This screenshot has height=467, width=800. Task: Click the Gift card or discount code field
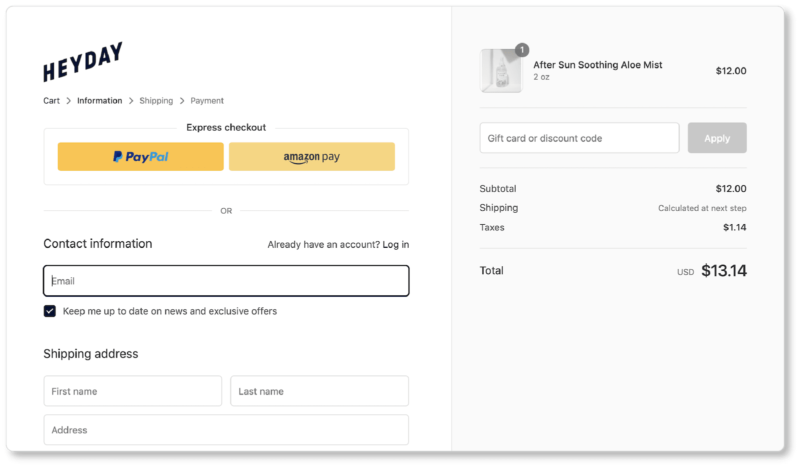(579, 138)
